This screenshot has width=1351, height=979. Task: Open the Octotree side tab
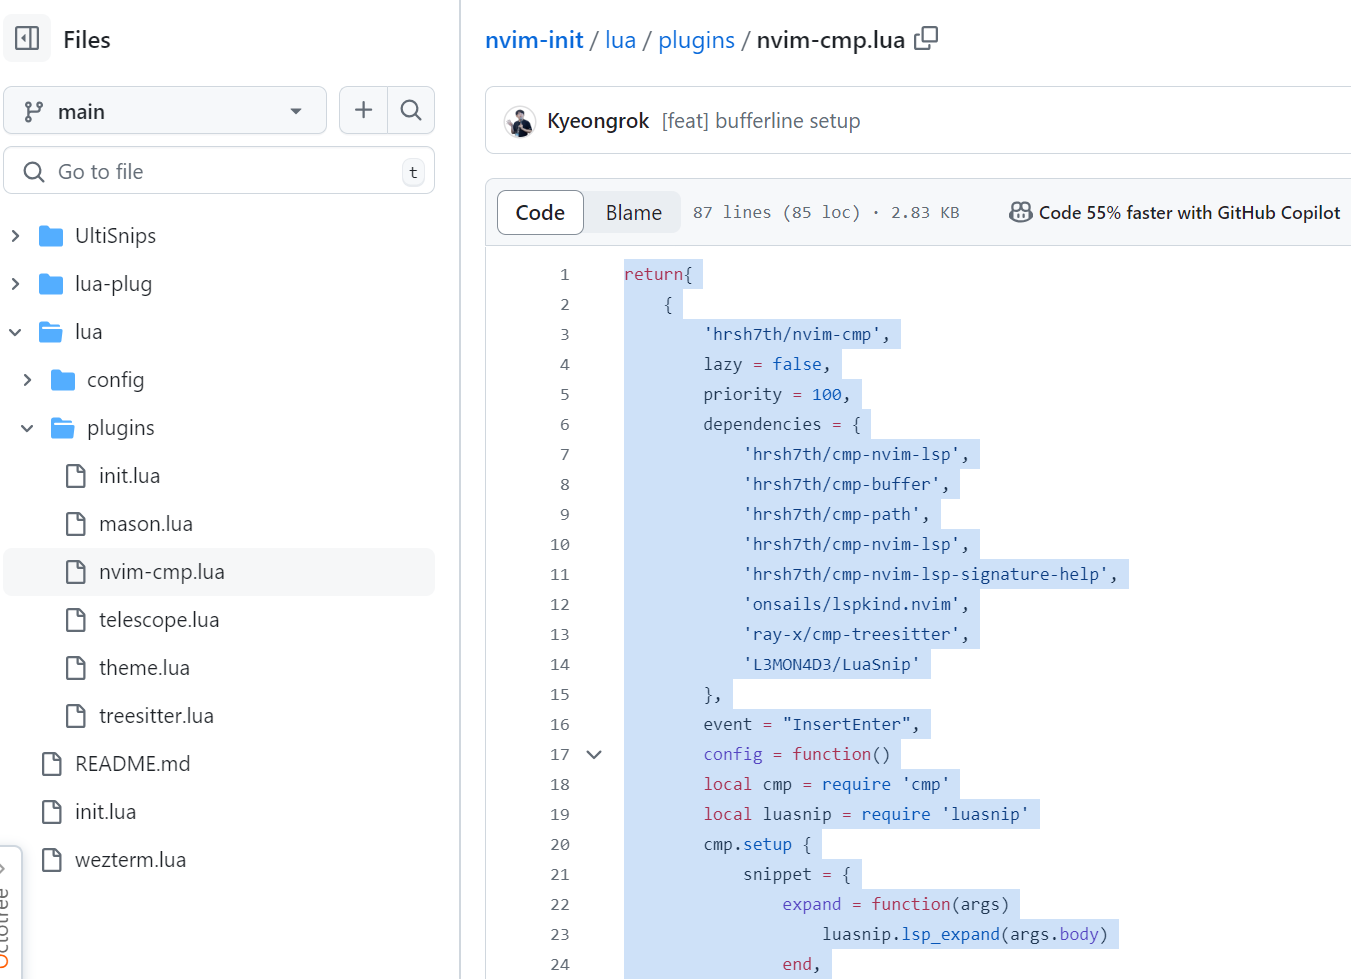8,915
